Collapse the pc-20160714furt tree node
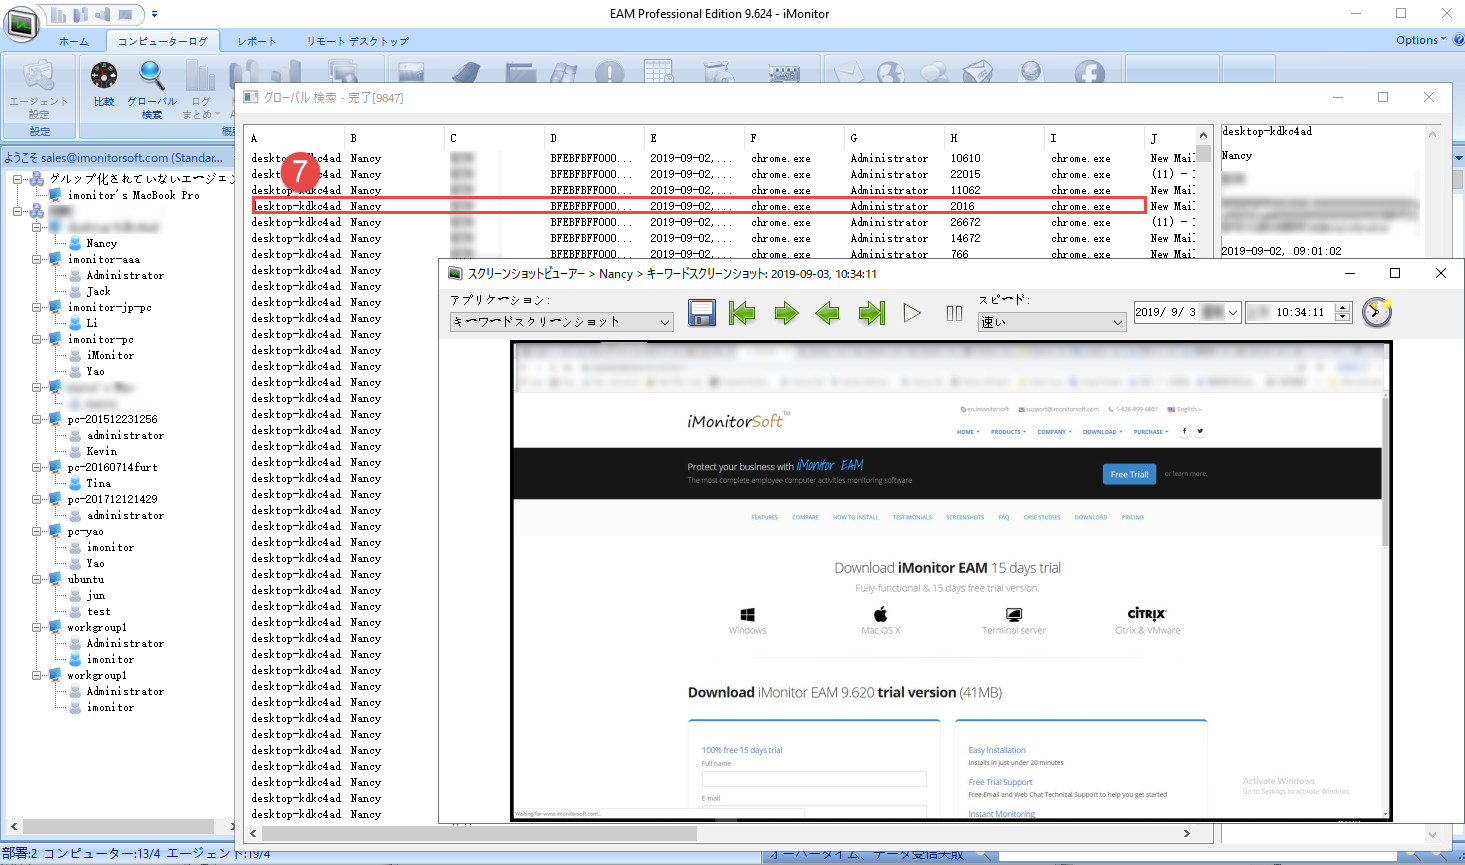 coord(37,467)
